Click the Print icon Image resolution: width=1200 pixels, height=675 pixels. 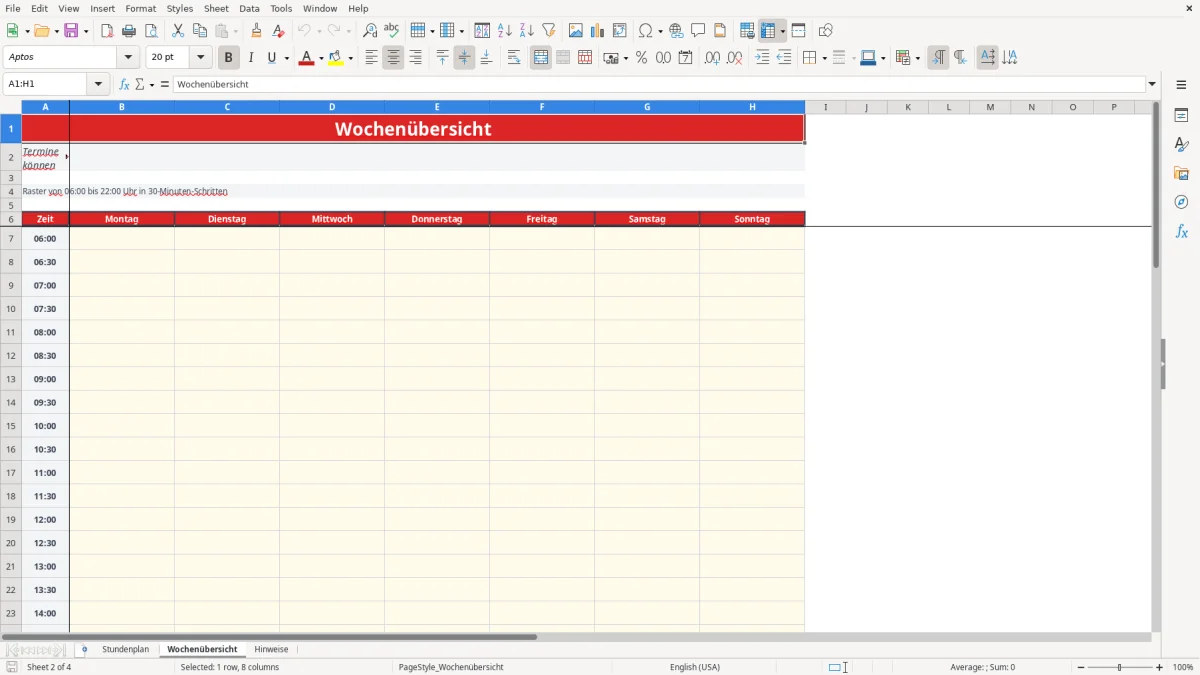[129, 31]
